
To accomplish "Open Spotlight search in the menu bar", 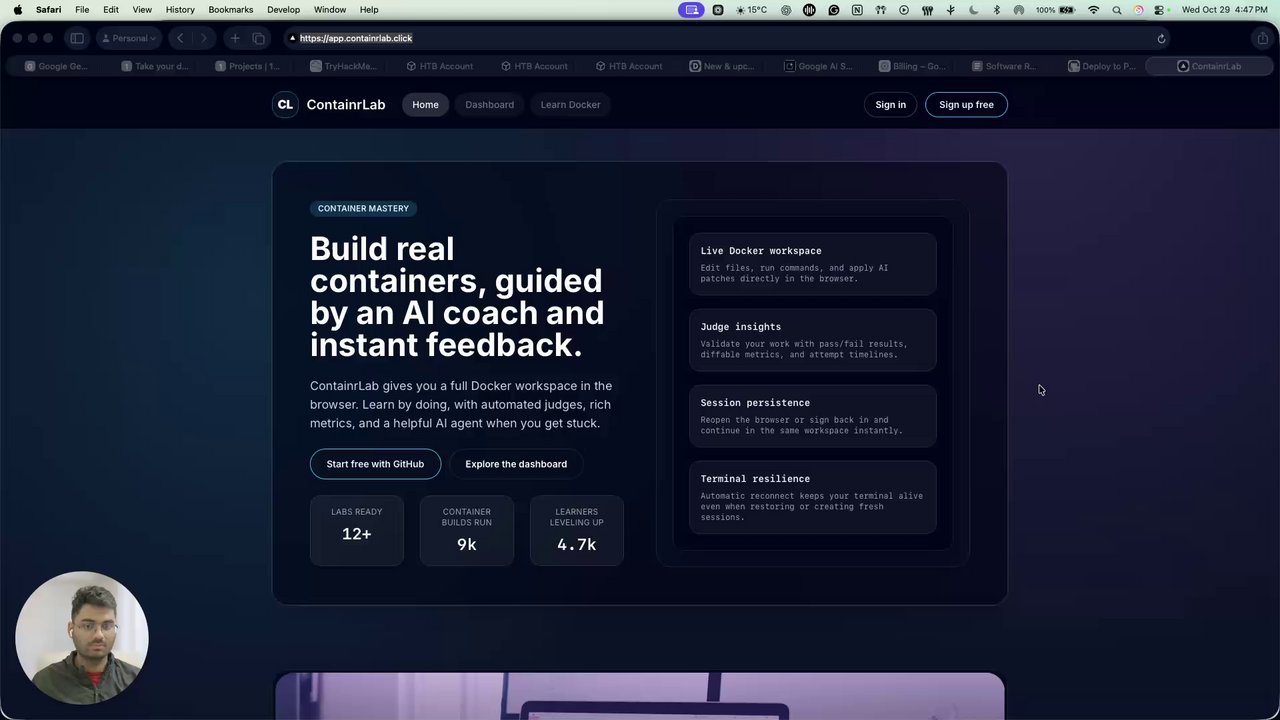I will tap(1116, 10).
